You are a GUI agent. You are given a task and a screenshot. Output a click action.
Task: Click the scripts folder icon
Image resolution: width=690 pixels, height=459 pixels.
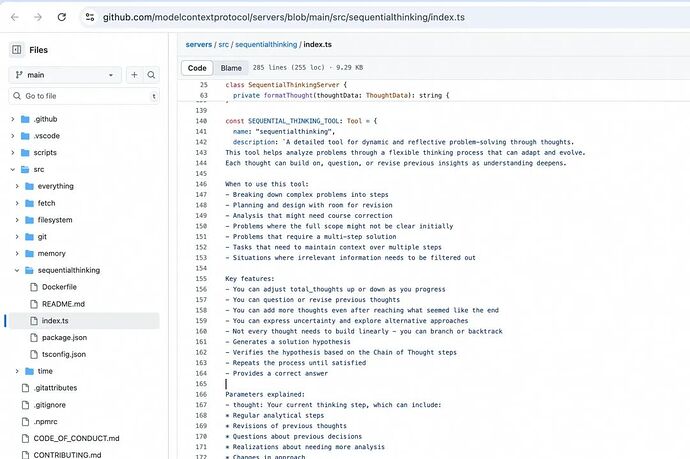click(25, 152)
